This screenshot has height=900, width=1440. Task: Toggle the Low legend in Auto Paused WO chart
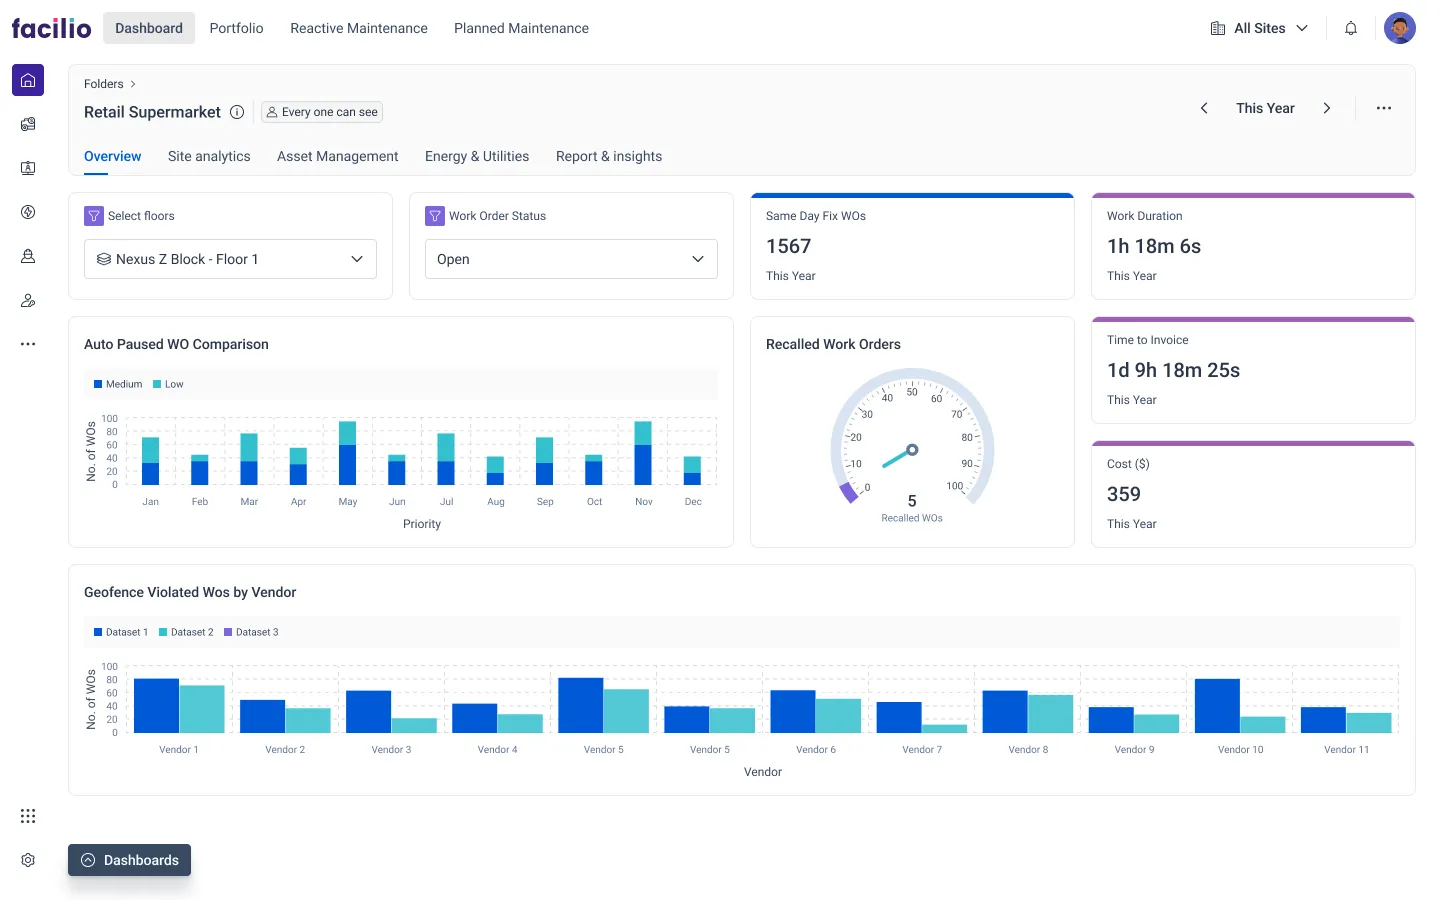tap(167, 384)
